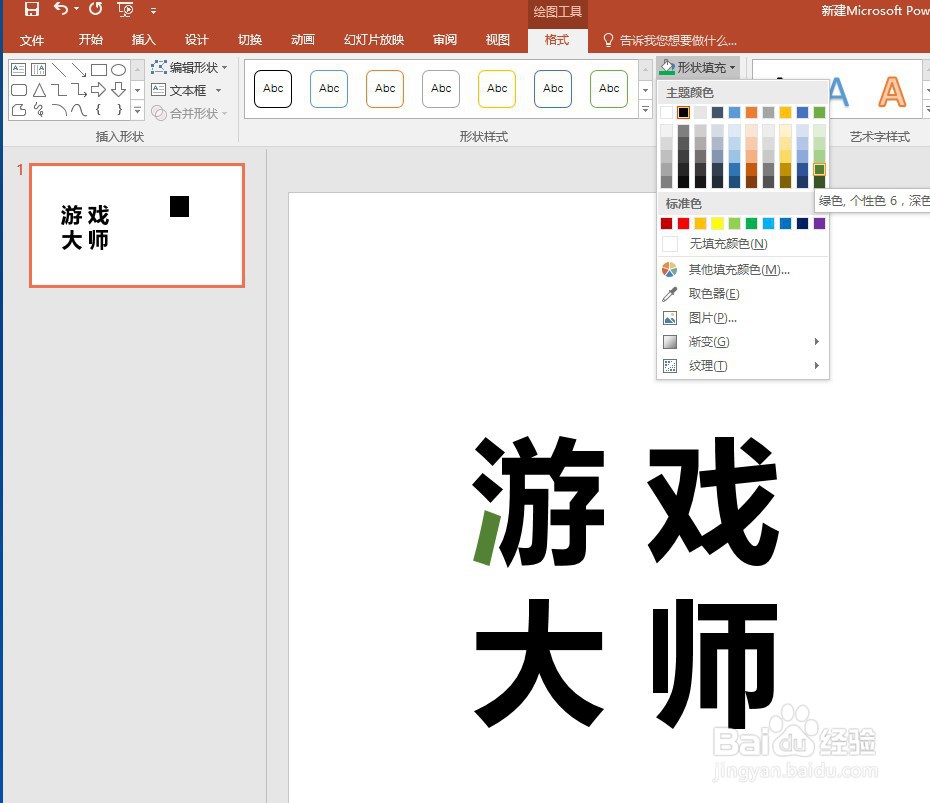Apply the green outline Abc shape style

[x=609, y=89]
